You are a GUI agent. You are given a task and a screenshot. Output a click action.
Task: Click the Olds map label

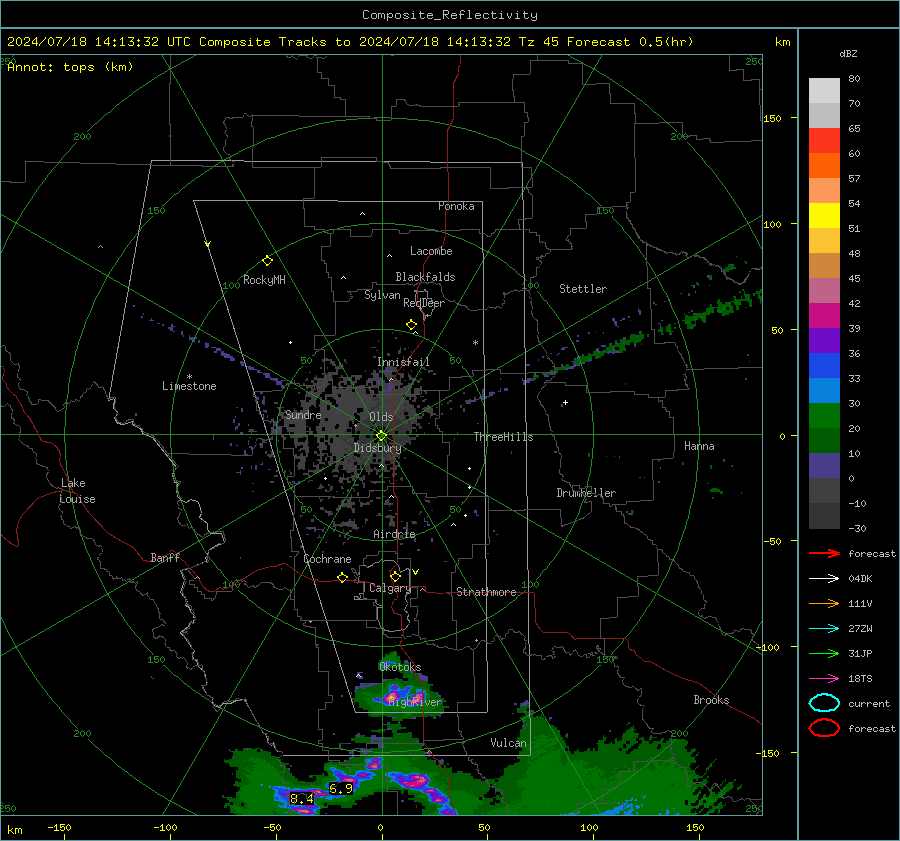pos(381,417)
